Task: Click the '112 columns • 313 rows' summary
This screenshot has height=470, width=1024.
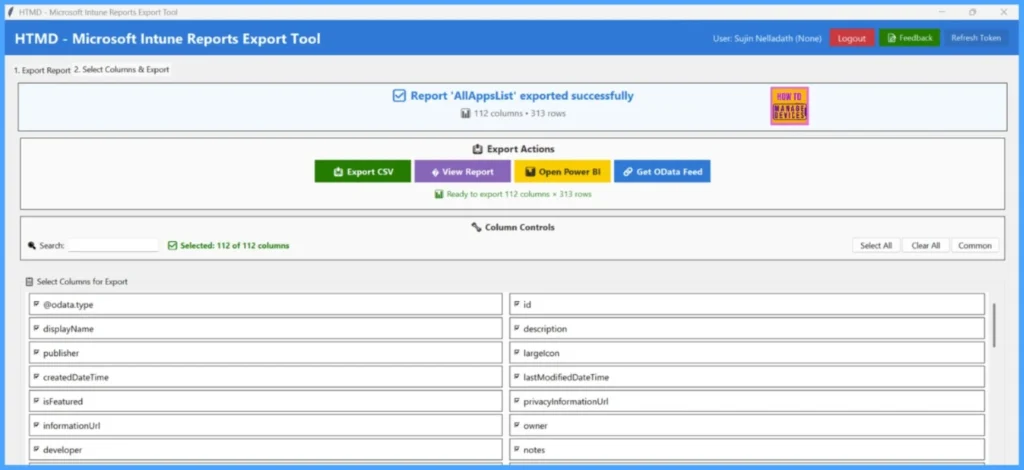Action: [520, 114]
